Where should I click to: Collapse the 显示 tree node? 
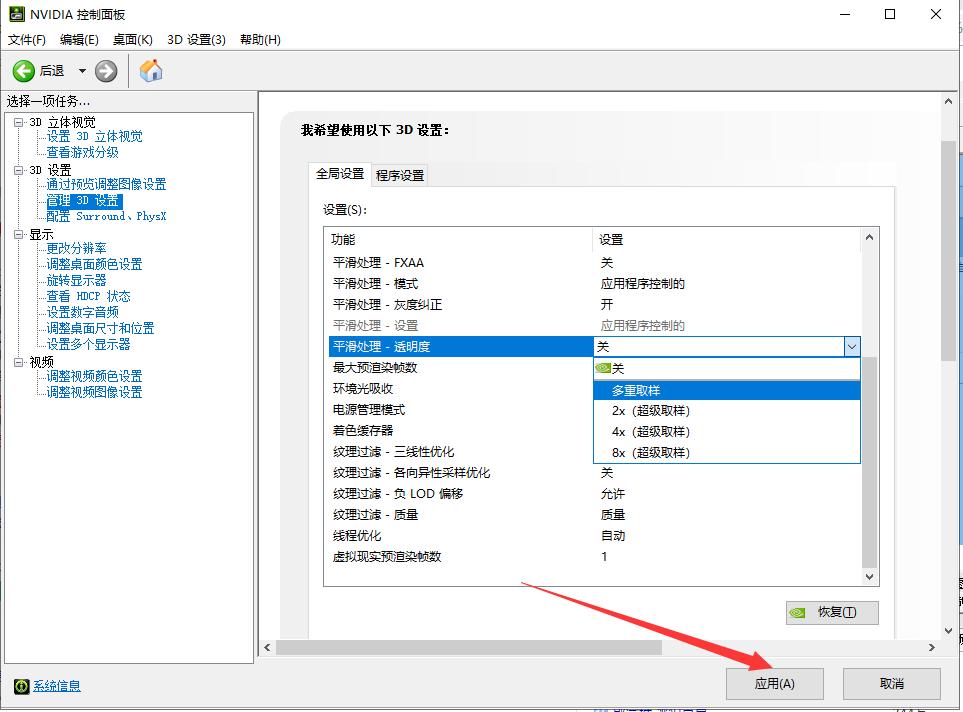pos(18,235)
